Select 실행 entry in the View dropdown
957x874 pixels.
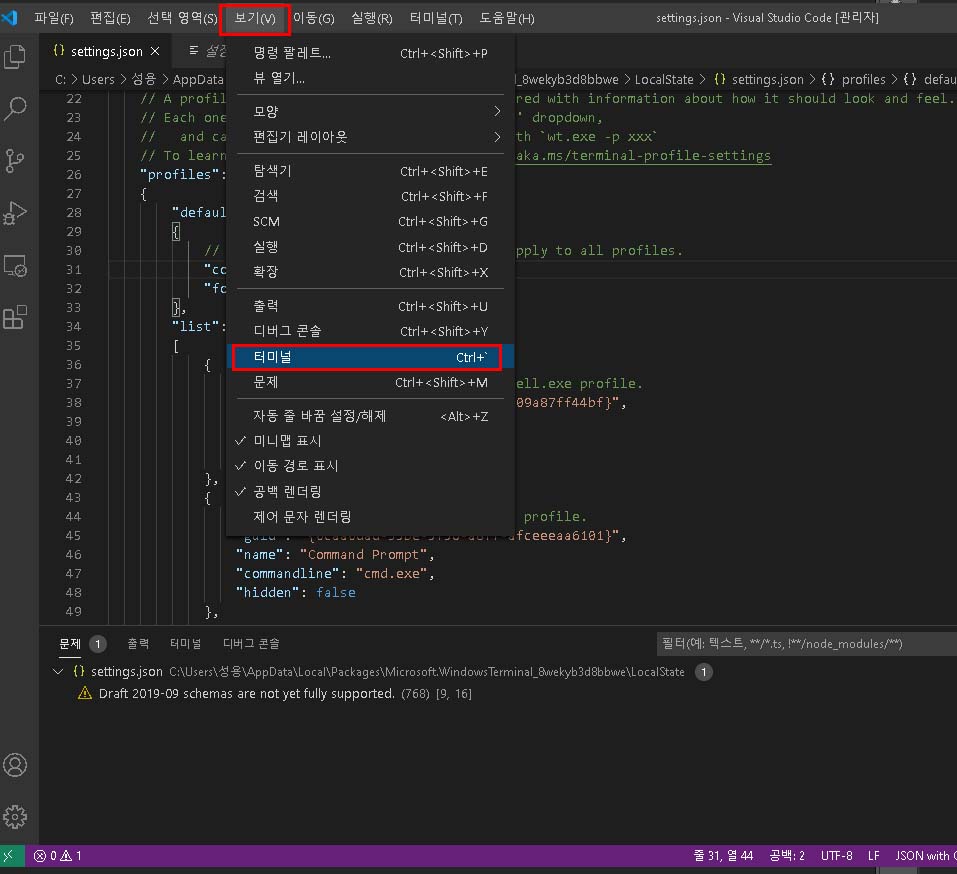(370, 247)
